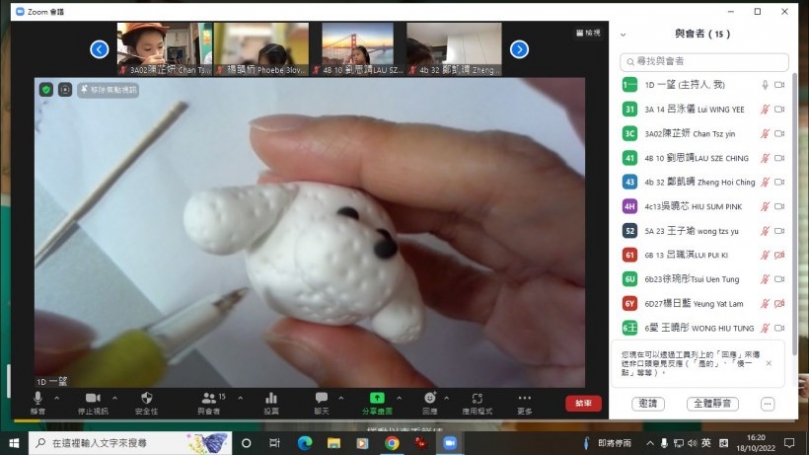The height and width of the screenshot is (455, 809).
Task: Open media player icon on taskbar
Action: pyautogui.click(x=362, y=443)
